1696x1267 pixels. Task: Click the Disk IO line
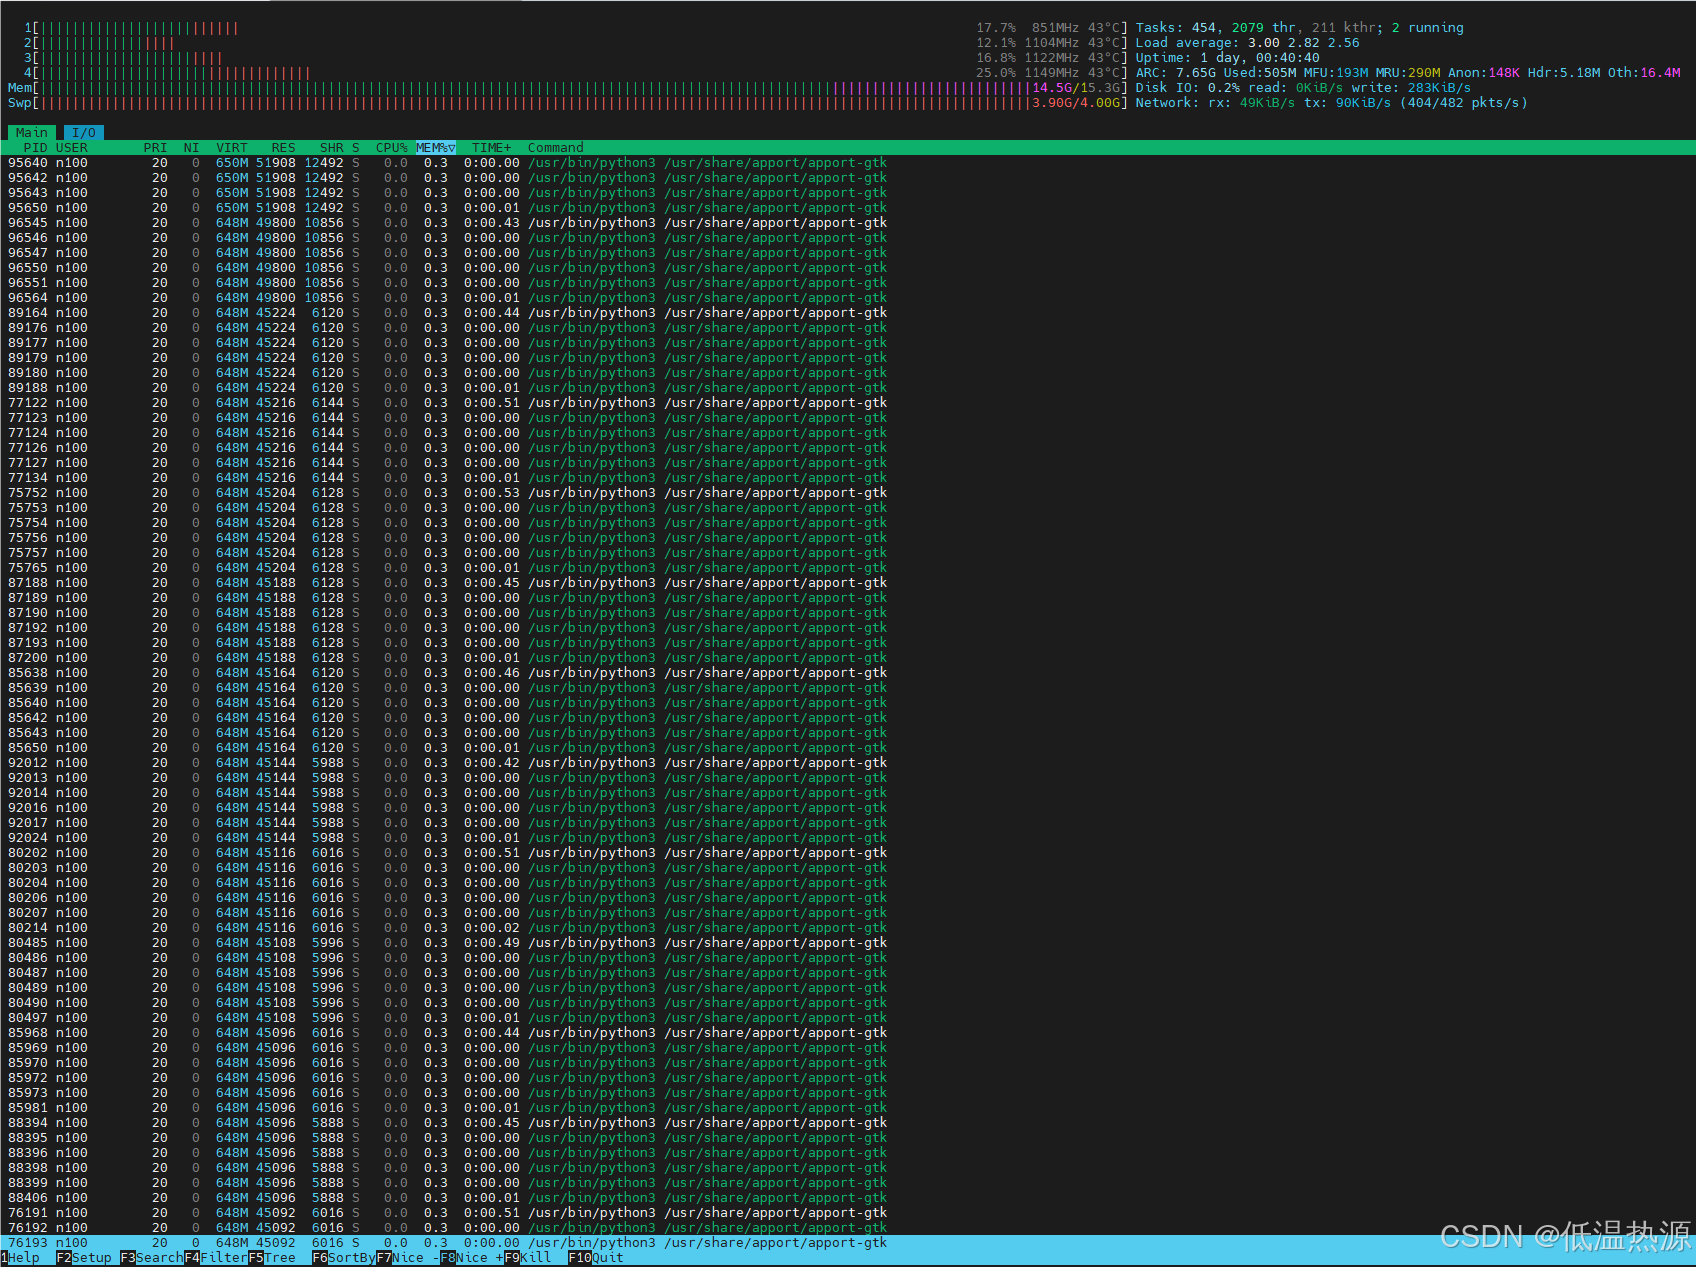tap(1304, 88)
